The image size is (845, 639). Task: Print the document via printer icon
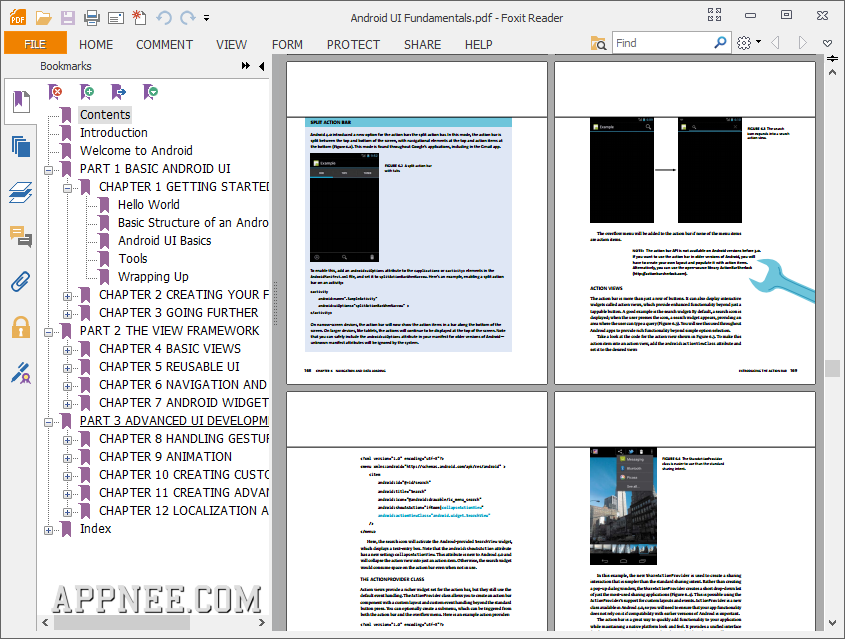pyautogui.click(x=92, y=18)
